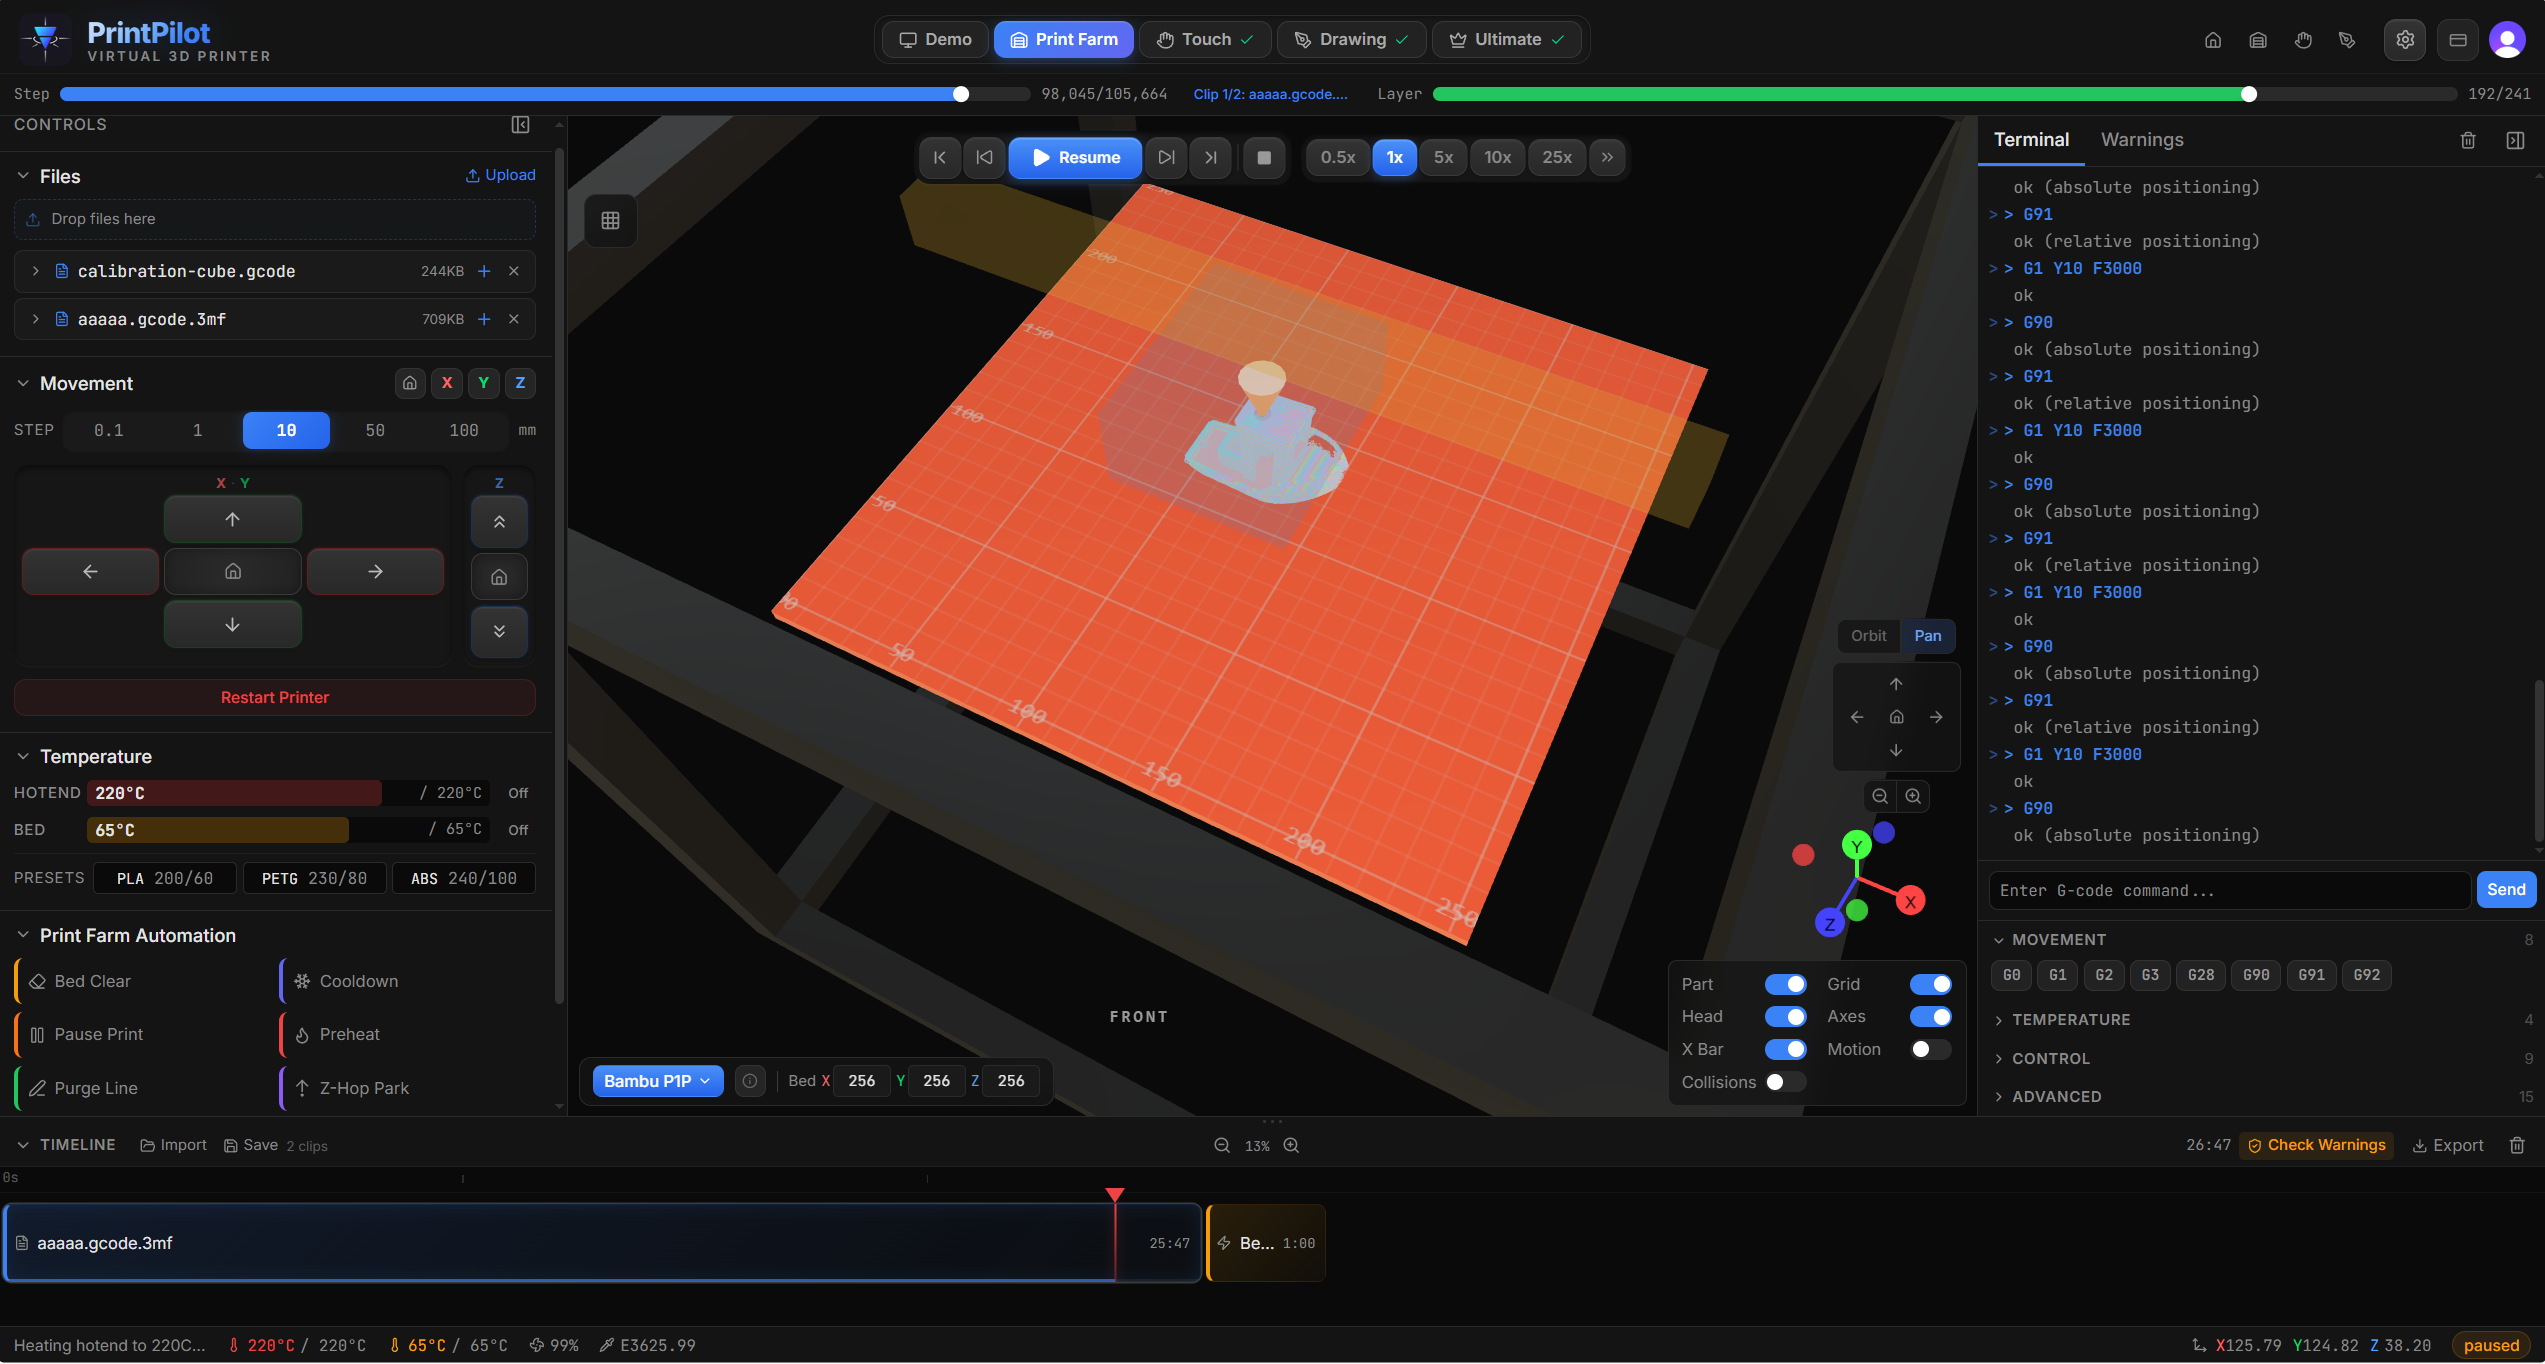Click the Restart Printer button

(274, 697)
